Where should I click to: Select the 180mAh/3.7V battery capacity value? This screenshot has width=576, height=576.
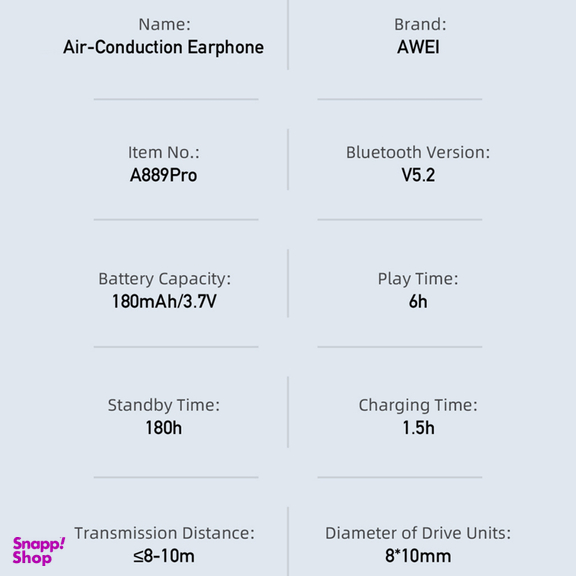click(x=164, y=302)
